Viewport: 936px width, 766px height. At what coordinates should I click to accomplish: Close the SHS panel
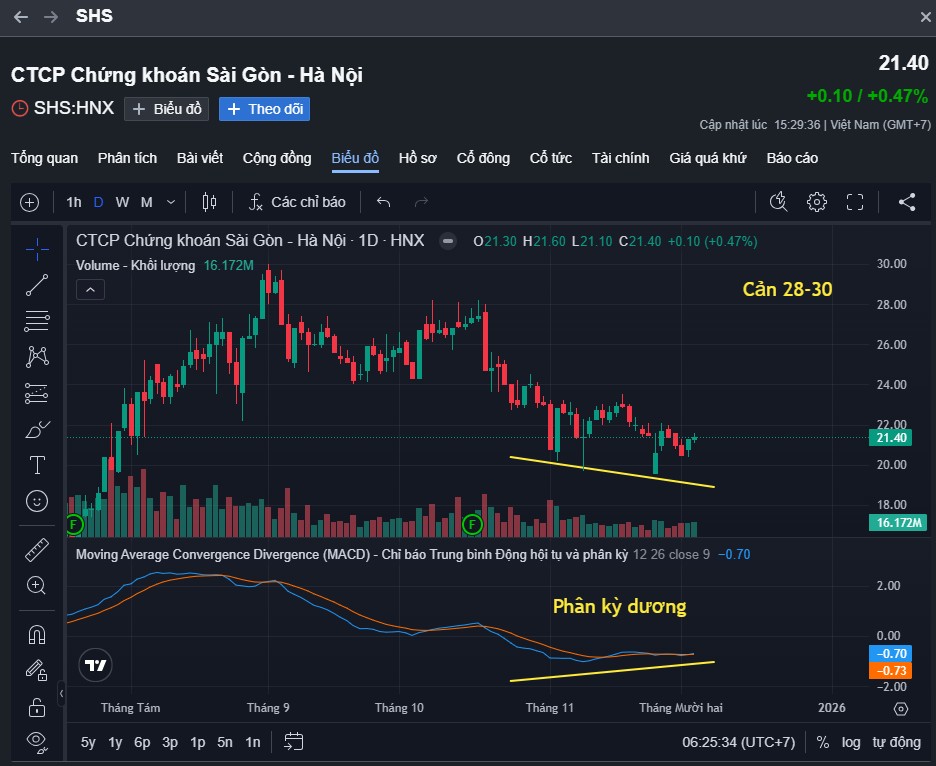pyautogui.click(x=925, y=17)
